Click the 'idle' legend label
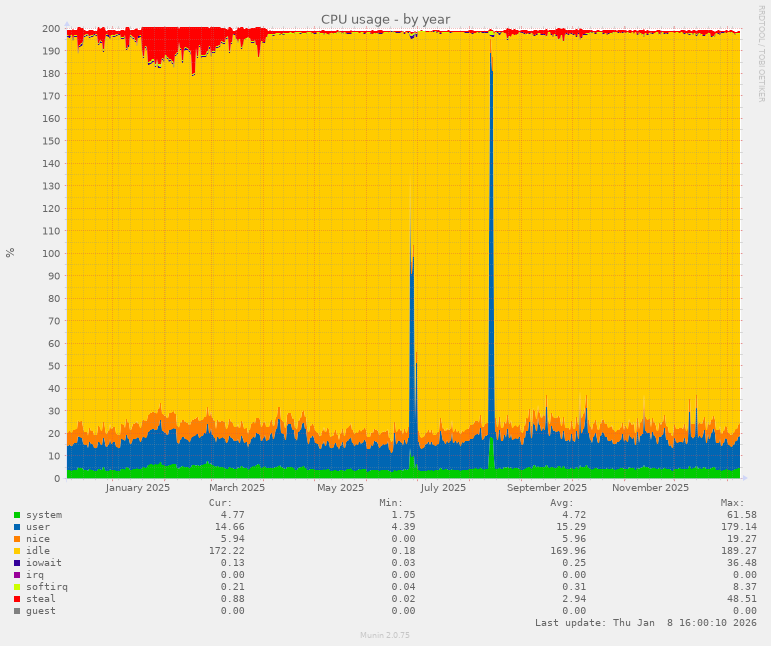The width and height of the screenshot is (771, 646). pyautogui.click(x=38, y=551)
